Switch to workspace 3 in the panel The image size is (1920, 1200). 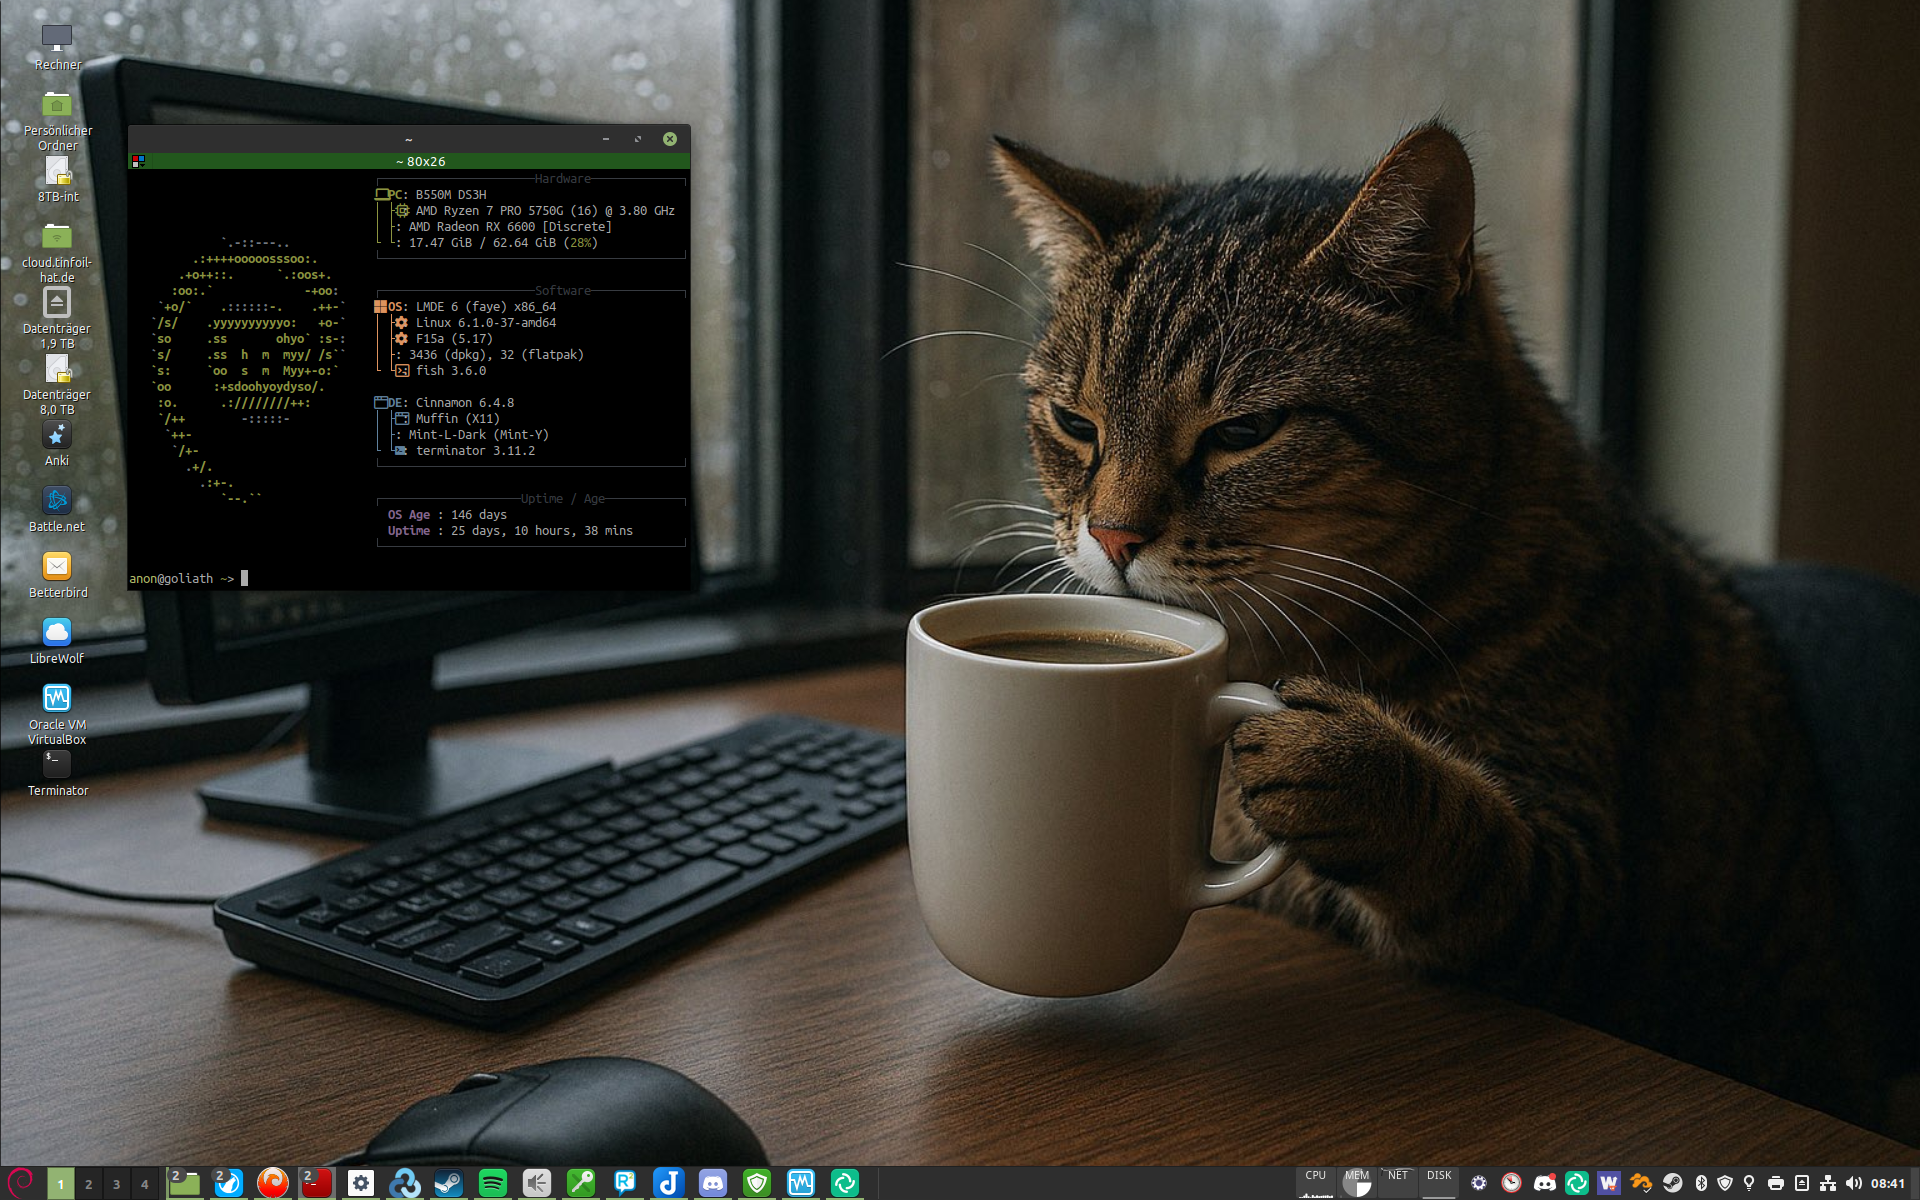117,1184
